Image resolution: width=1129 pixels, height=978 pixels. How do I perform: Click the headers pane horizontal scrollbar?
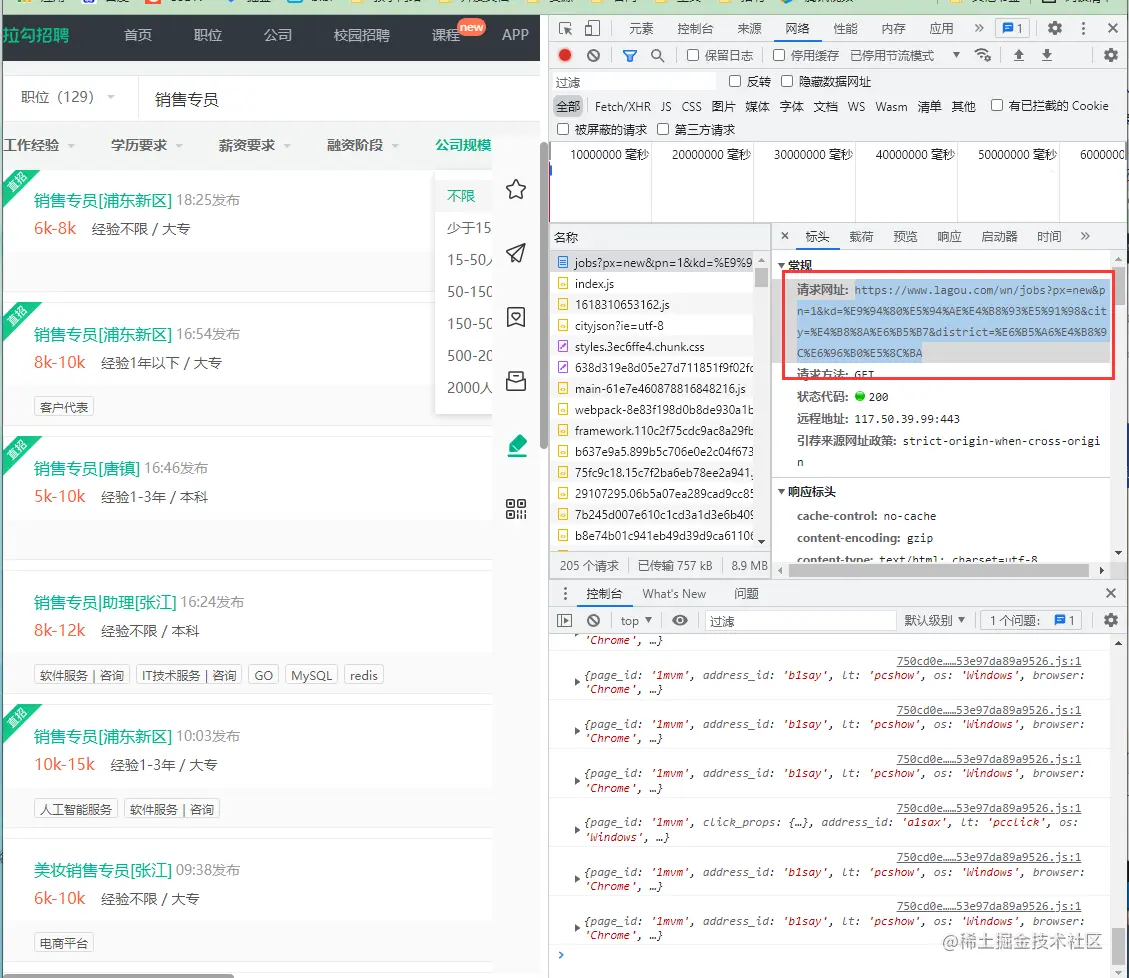(938, 570)
